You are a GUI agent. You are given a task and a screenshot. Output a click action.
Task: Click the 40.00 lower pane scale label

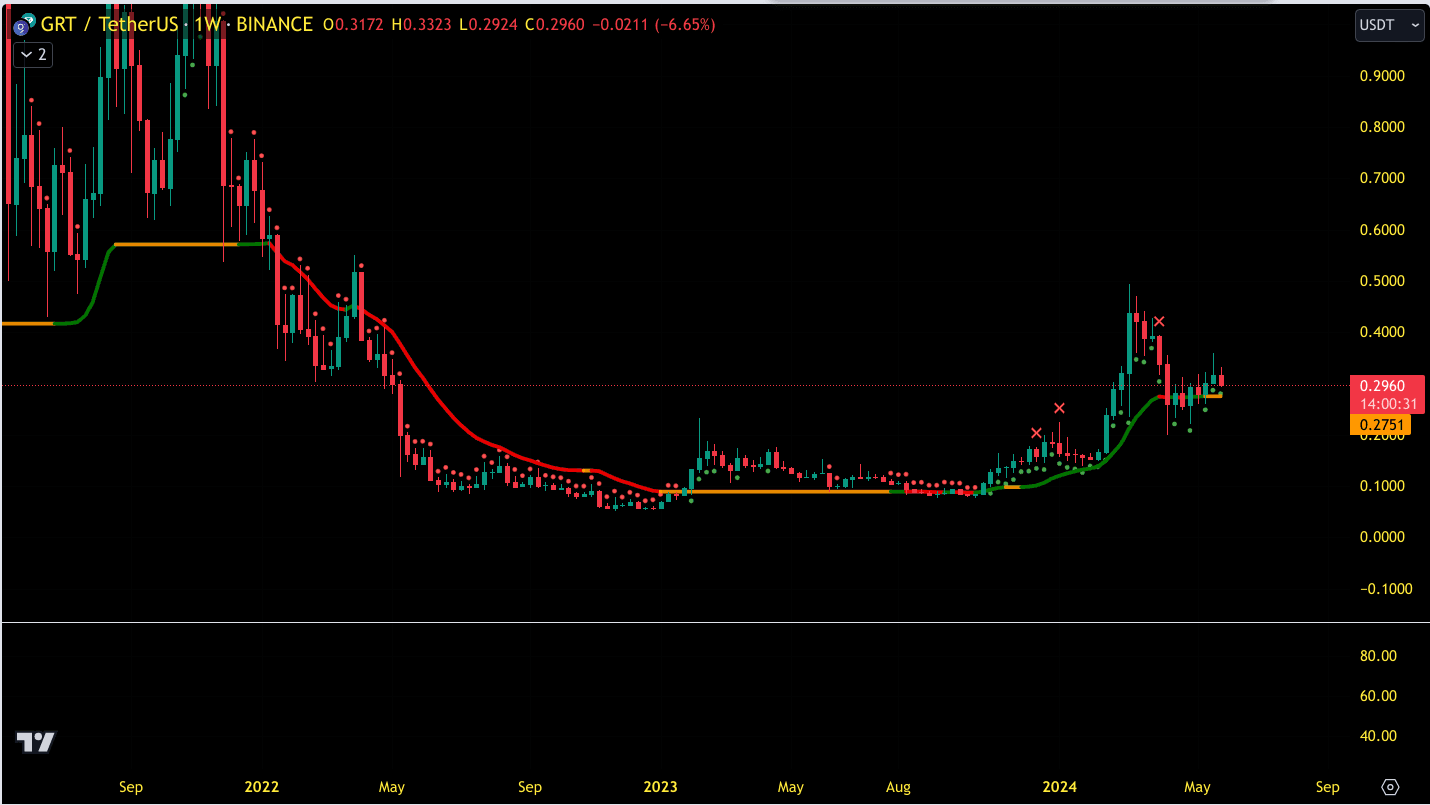click(x=1379, y=736)
